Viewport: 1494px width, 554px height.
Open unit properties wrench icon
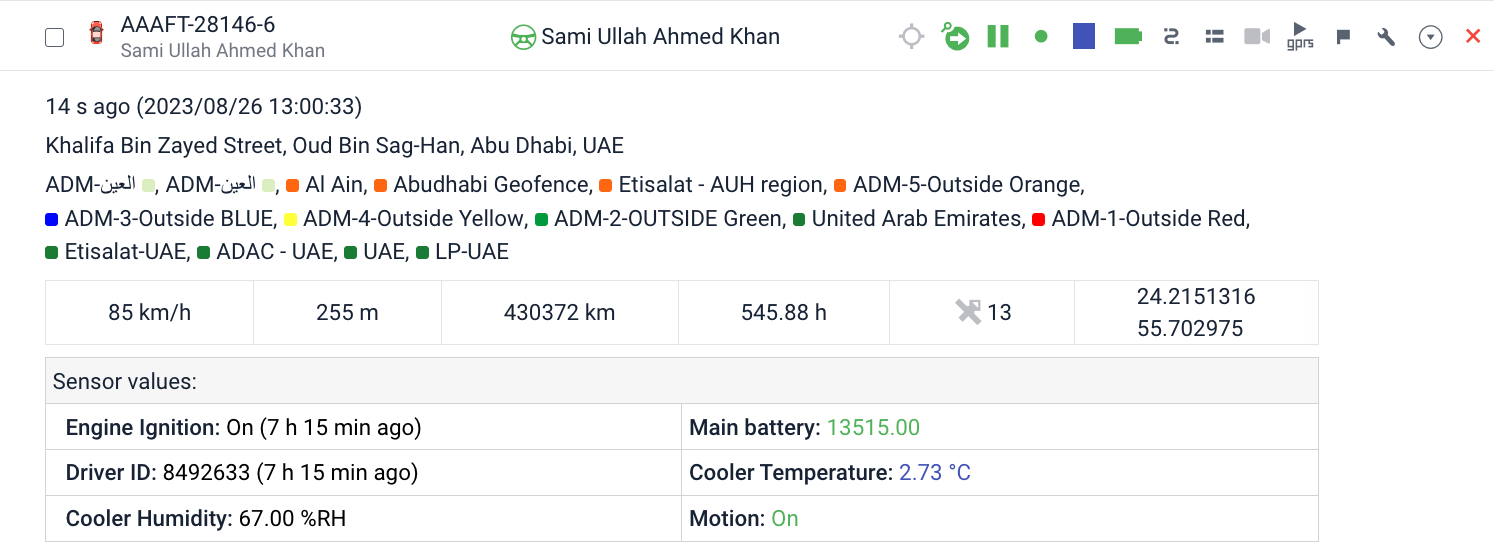pyautogui.click(x=1386, y=37)
